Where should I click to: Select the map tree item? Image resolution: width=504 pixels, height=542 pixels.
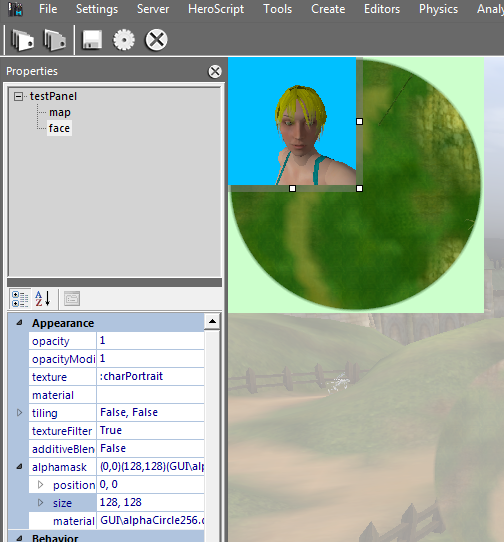pyautogui.click(x=60, y=112)
